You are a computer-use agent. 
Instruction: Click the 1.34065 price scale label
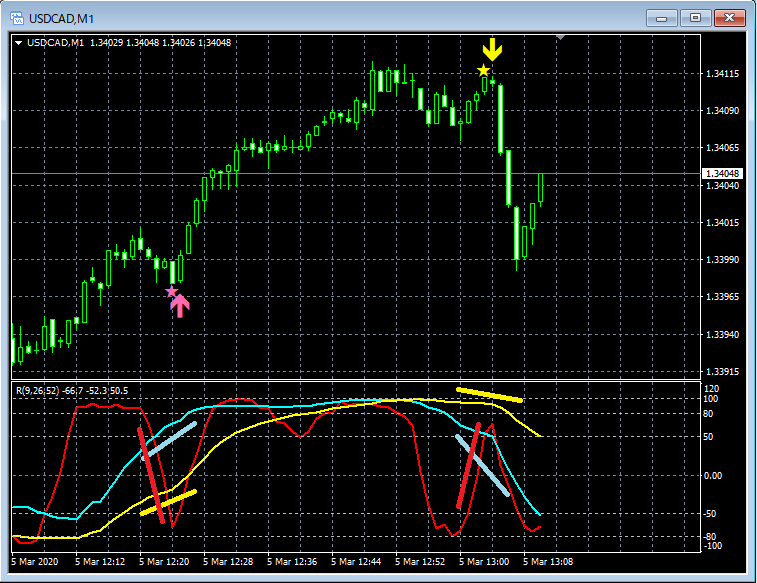pyautogui.click(x=722, y=148)
